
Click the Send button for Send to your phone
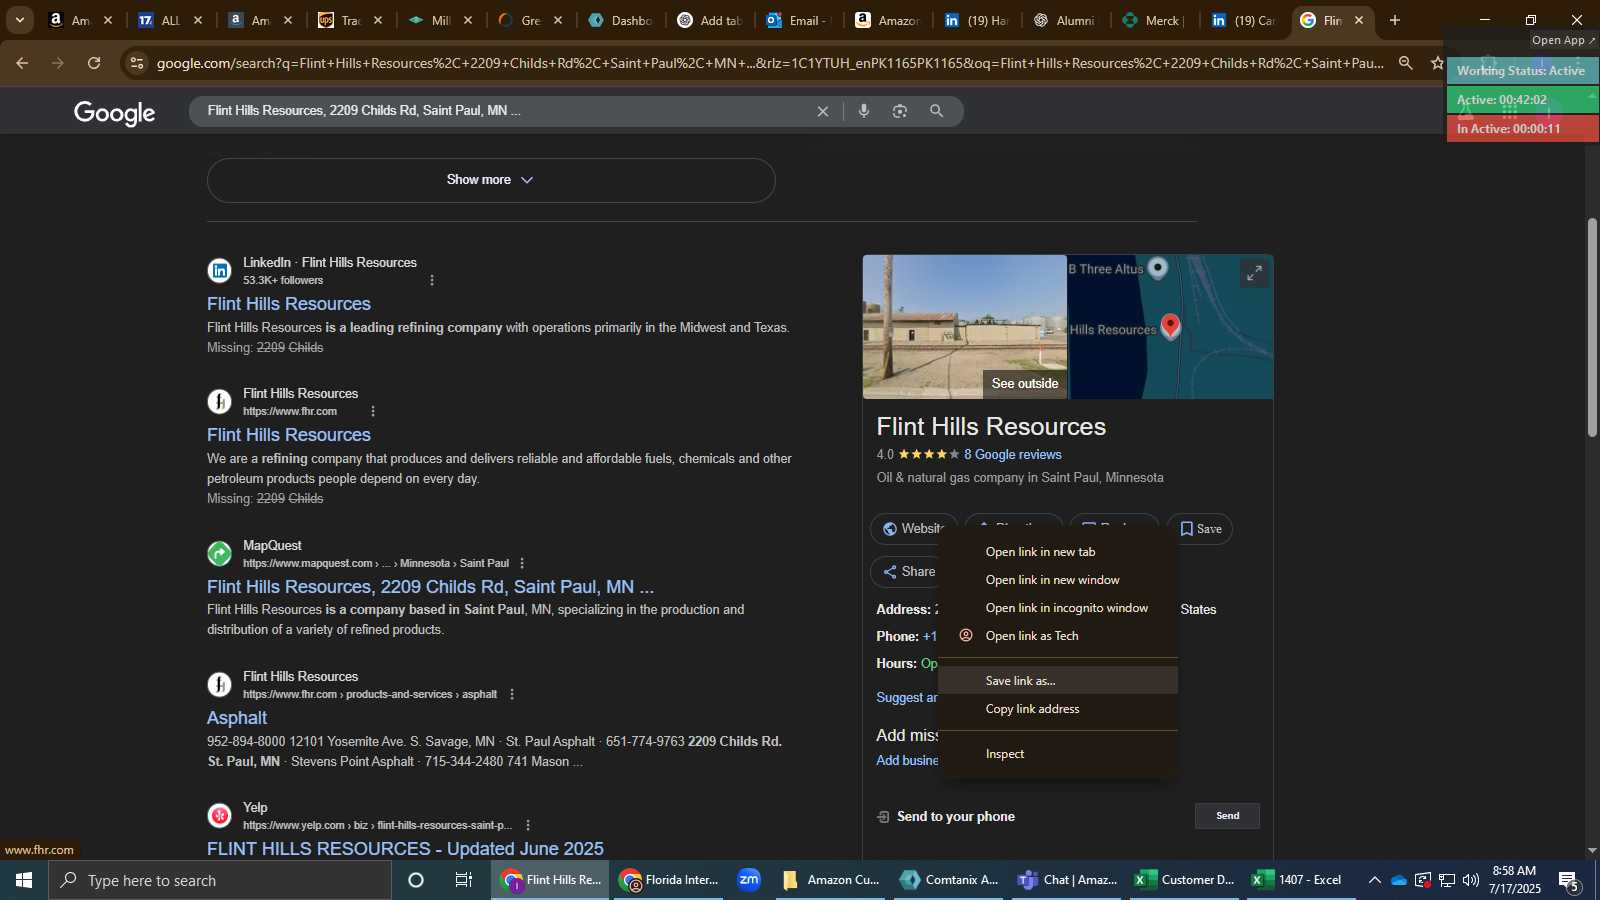(1227, 816)
